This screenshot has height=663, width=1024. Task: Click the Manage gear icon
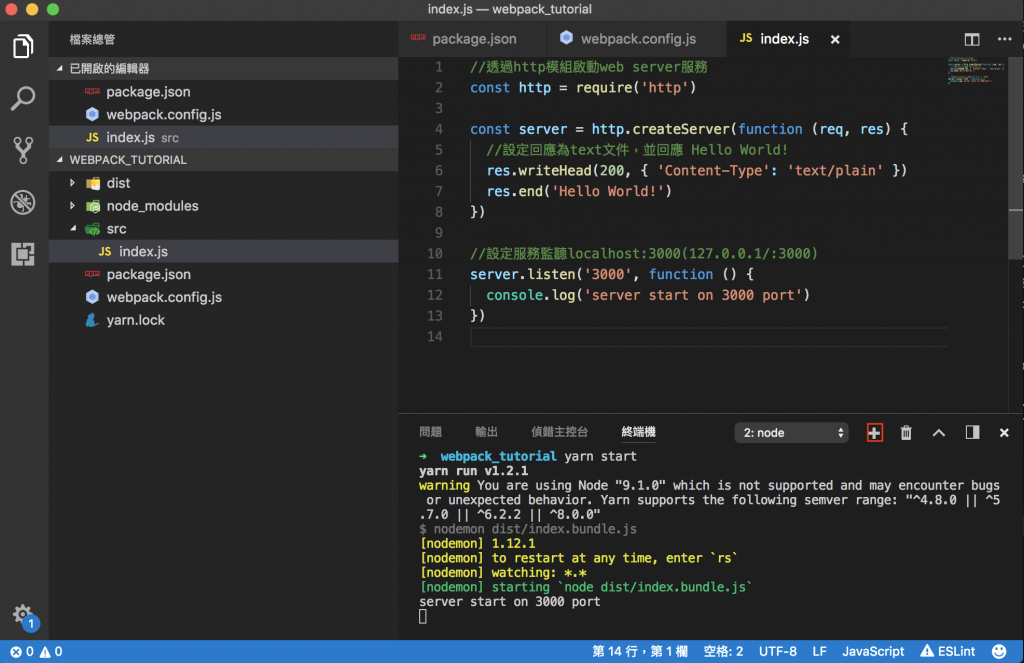[22, 613]
